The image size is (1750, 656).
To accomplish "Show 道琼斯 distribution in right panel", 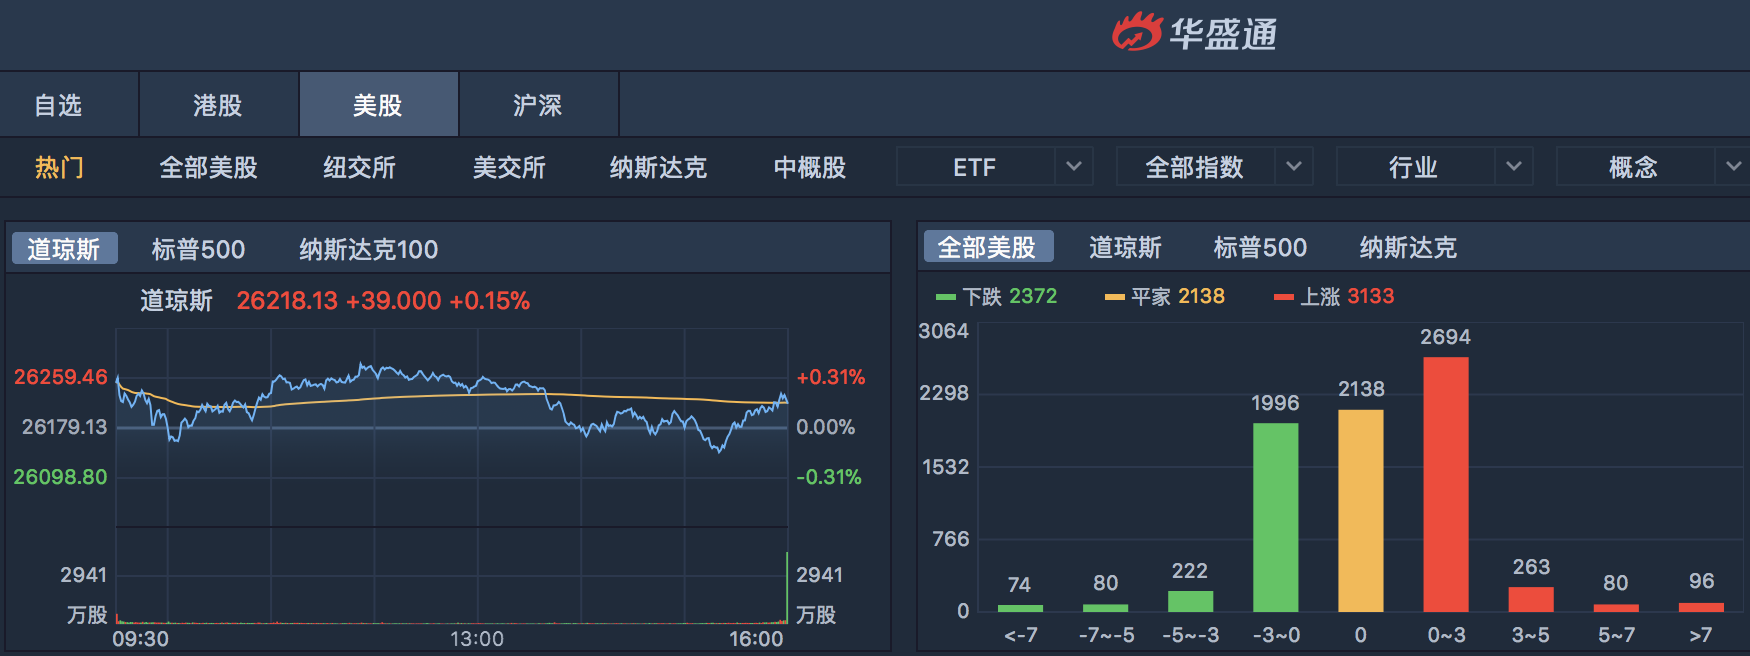I will [1125, 248].
